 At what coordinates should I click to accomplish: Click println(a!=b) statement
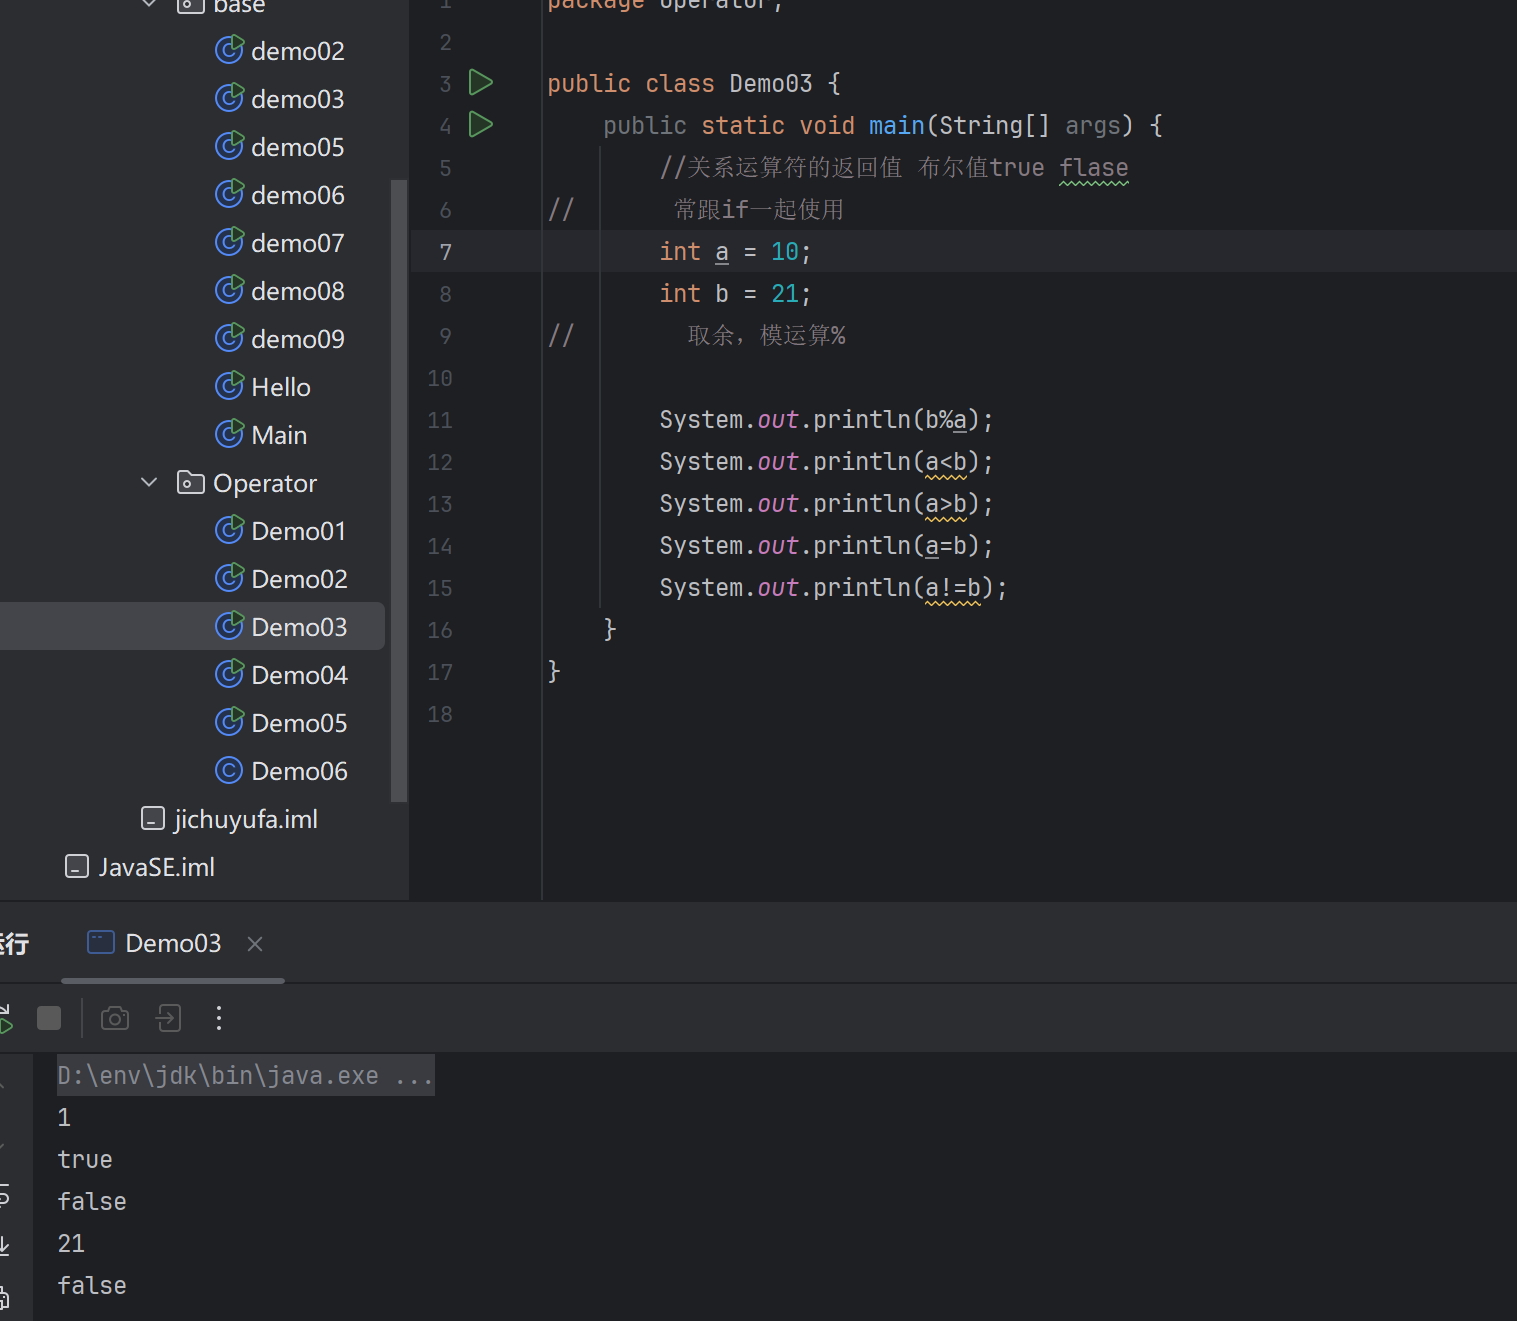[x=833, y=588]
